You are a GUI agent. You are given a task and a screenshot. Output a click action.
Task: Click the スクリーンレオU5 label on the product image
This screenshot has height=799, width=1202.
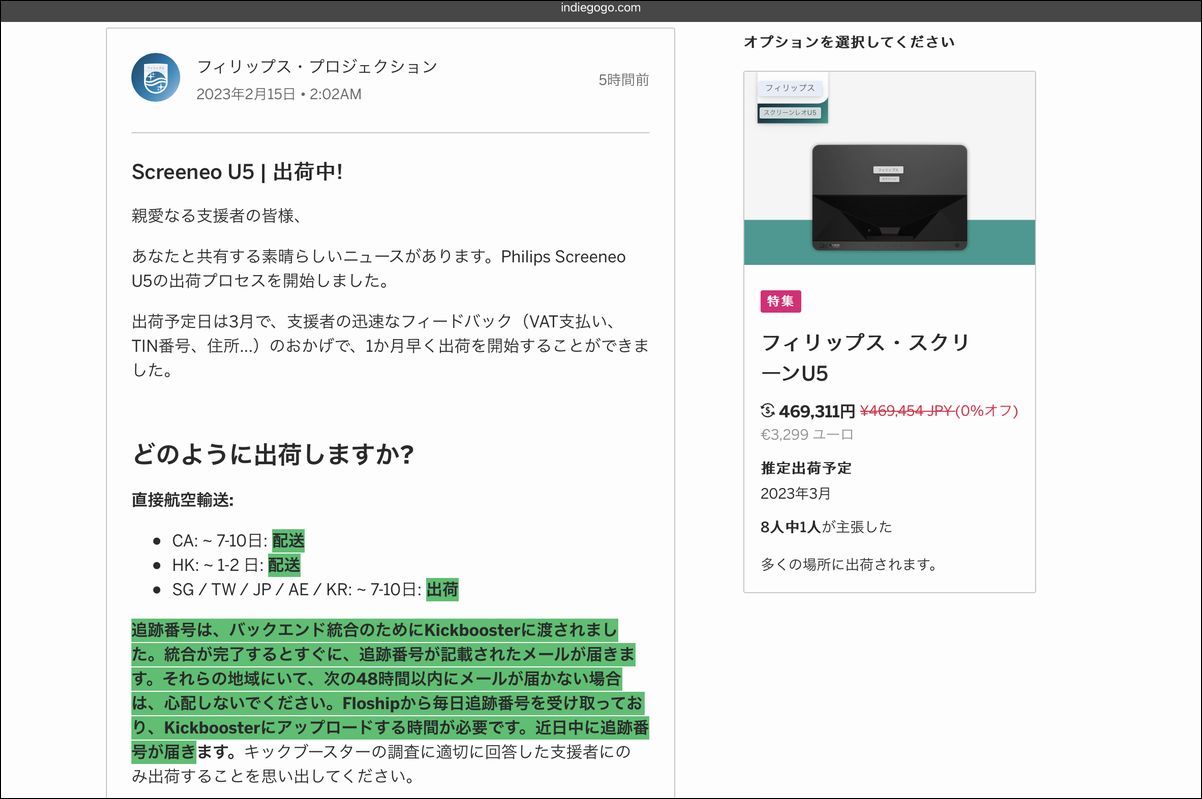pos(790,113)
